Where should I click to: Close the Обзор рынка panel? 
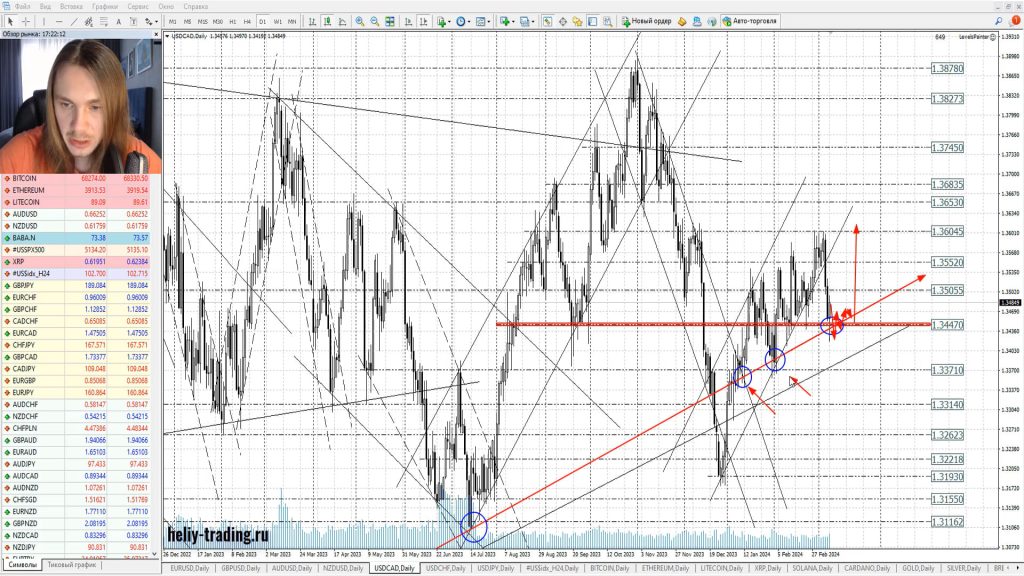click(x=156, y=33)
